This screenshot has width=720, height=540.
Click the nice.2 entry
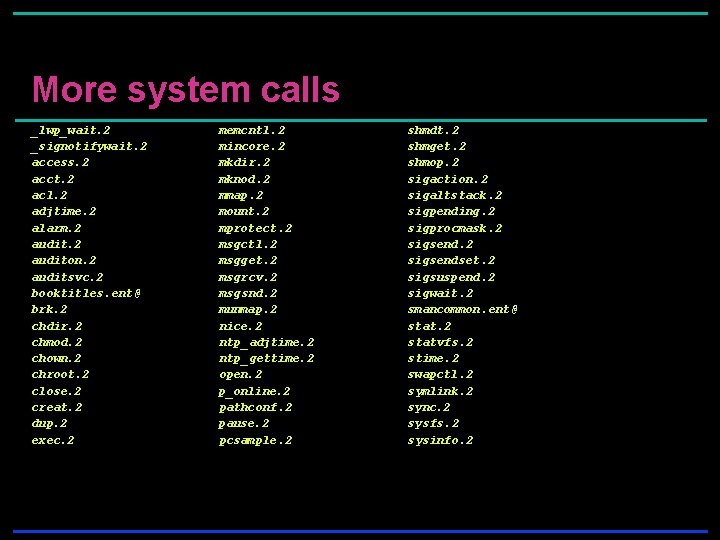(241, 326)
